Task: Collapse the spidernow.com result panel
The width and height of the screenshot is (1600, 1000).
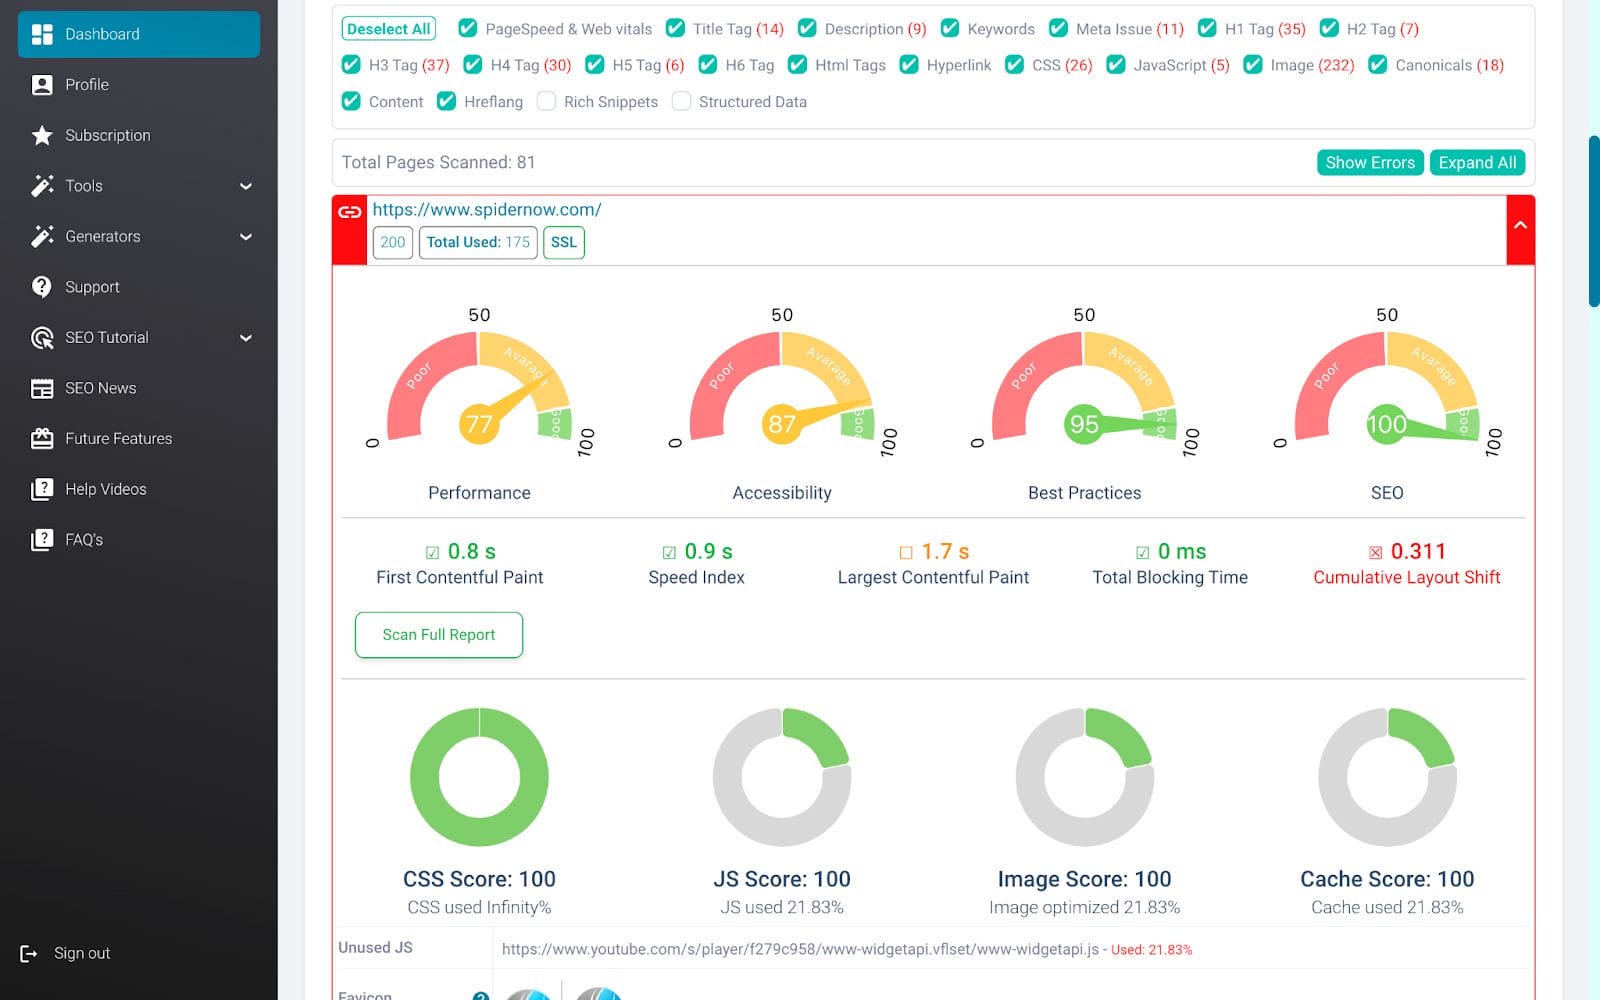Action: pyautogui.click(x=1520, y=226)
